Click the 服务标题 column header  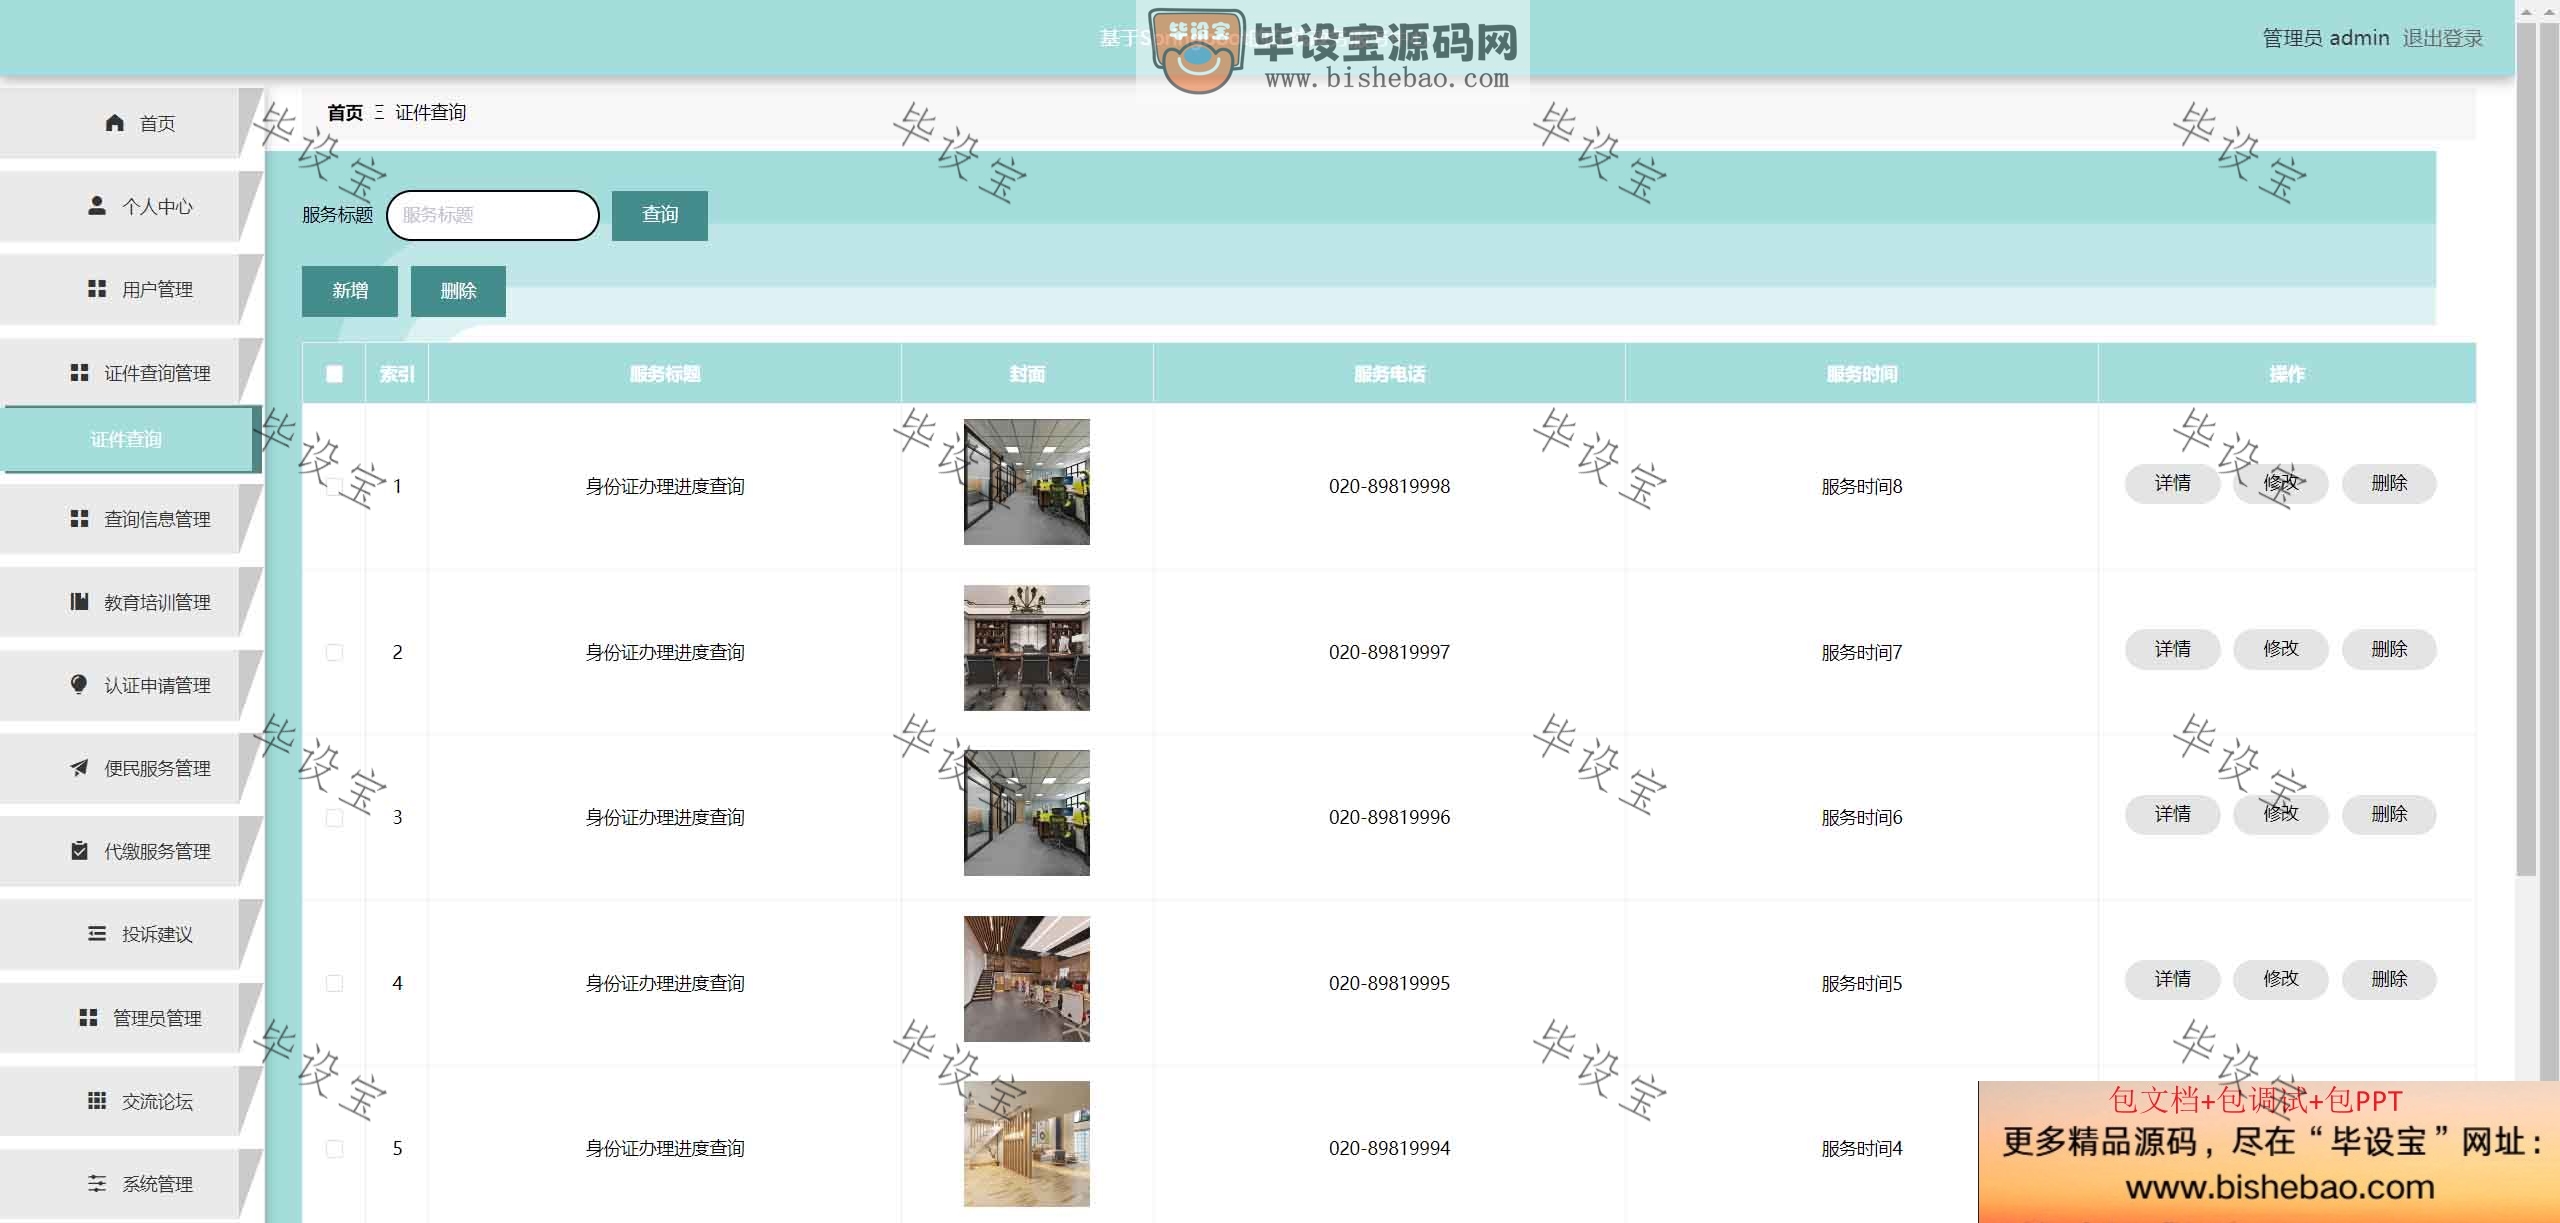pyautogui.click(x=665, y=374)
